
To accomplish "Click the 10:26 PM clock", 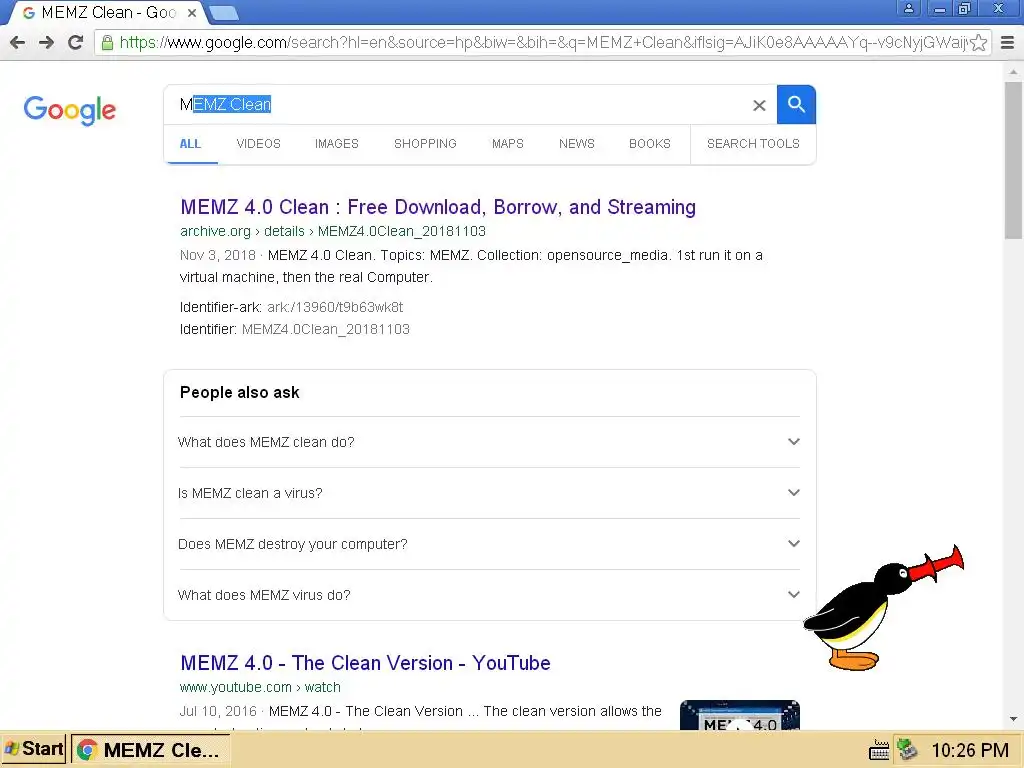I will click(970, 750).
